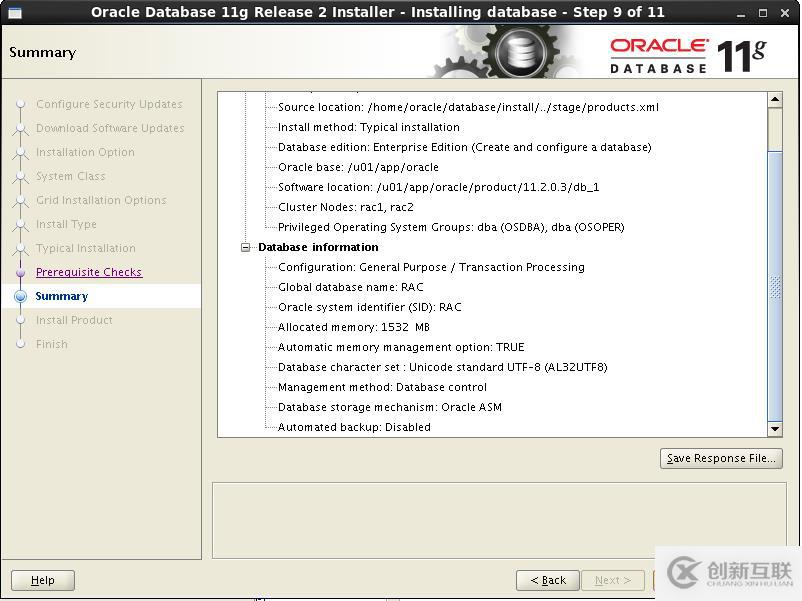The image size is (802, 601).
Task: Select 'Database information' heading
Action: (318, 247)
